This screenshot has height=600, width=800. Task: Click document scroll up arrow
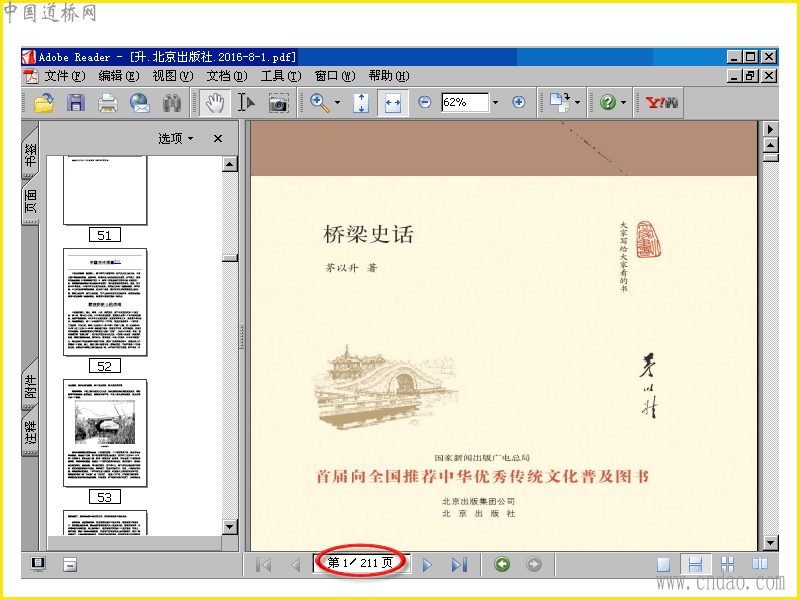tap(770, 145)
